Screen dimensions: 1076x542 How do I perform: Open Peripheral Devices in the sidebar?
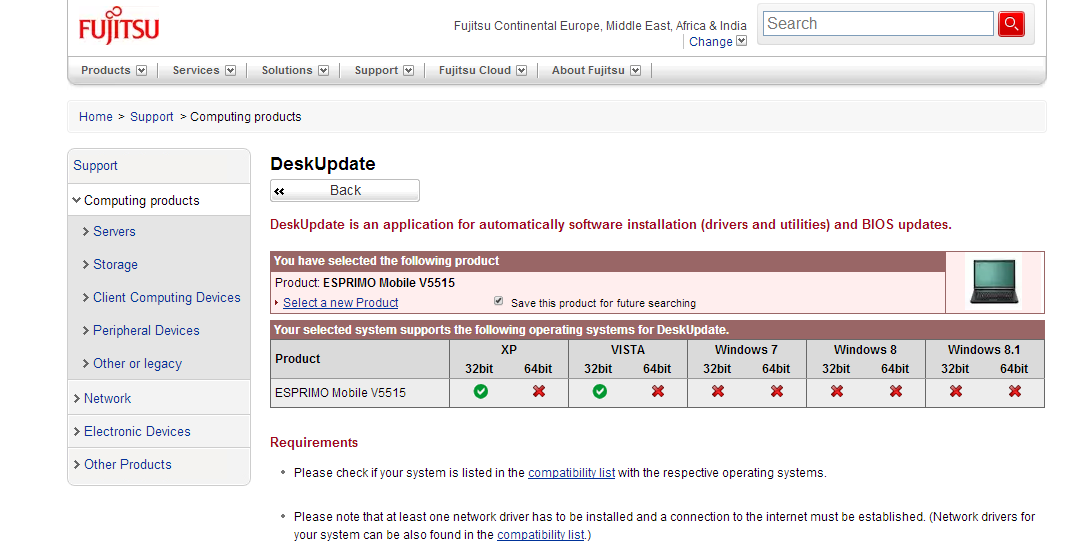pos(146,331)
